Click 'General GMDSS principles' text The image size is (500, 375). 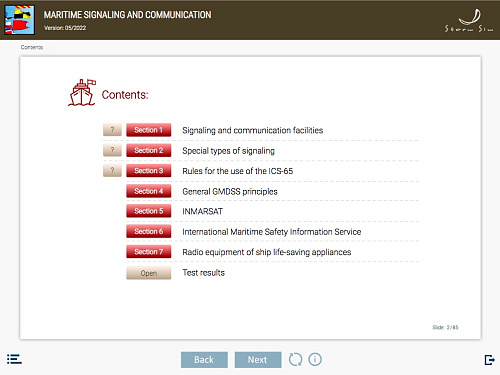point(230,192)
